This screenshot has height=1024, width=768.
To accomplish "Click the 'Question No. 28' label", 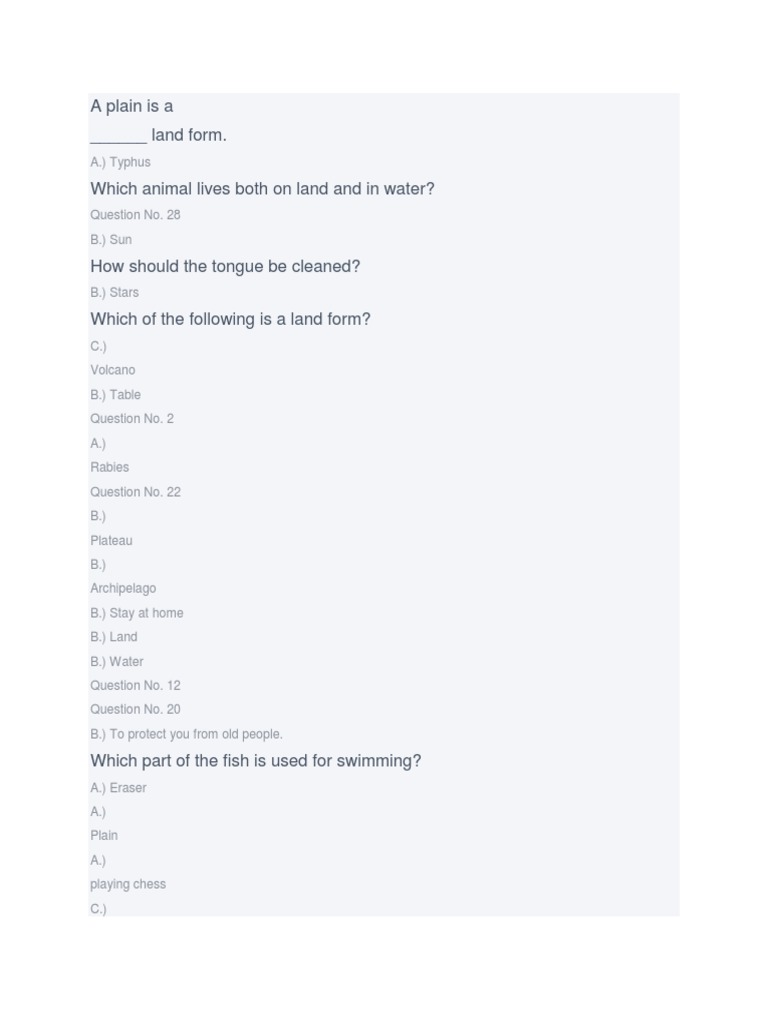I will coord(135,215).
